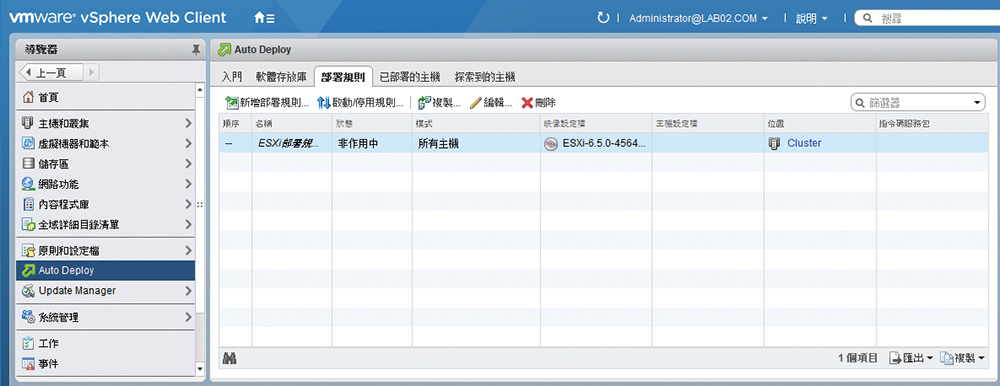
Task: Click 啟動/停用規則 activate rules icon
Action: point(323,102)
